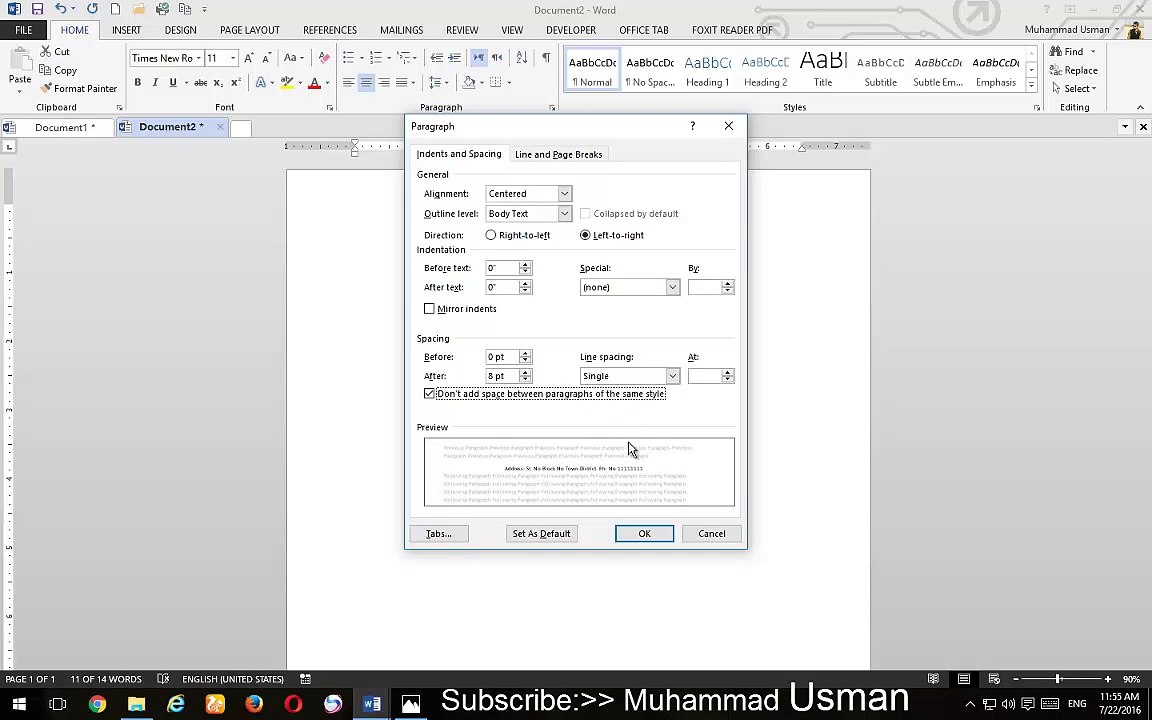
Task: Apply strikethrough formatting
Action: coord(201,83)
